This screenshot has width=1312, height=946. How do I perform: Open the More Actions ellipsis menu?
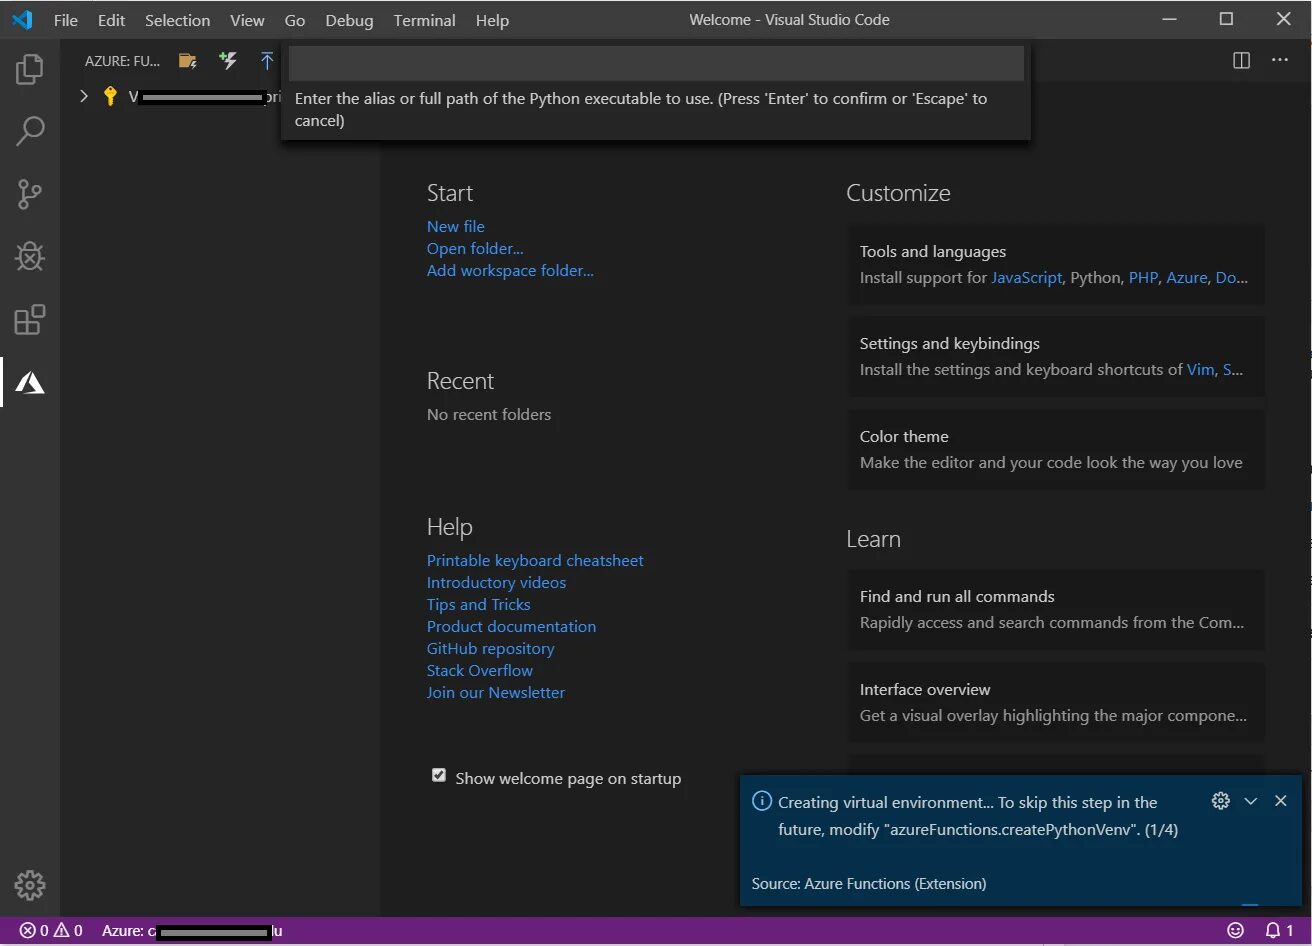coord(1280,60)
